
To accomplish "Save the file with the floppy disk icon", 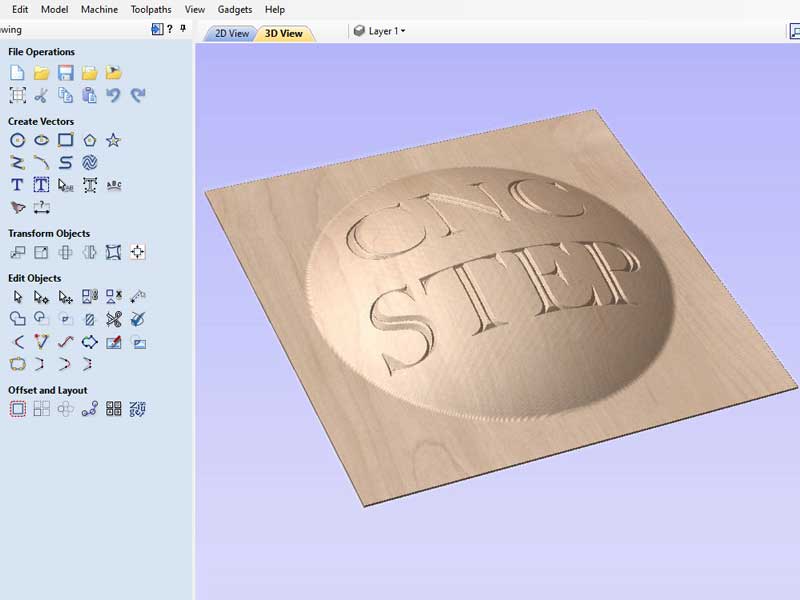I will (66, 73).
